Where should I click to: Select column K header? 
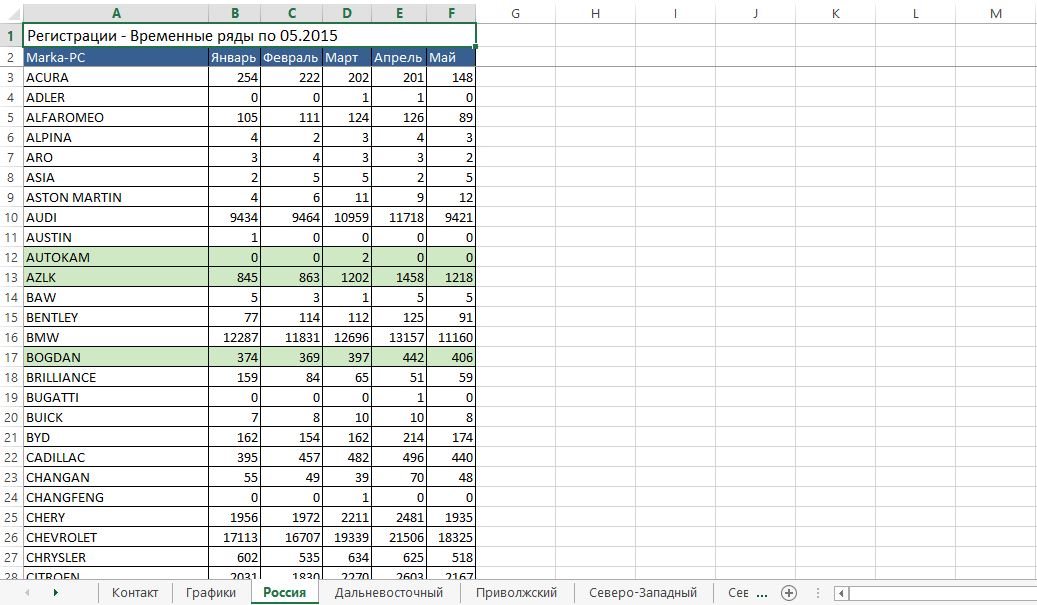click(x=835, y=13)
